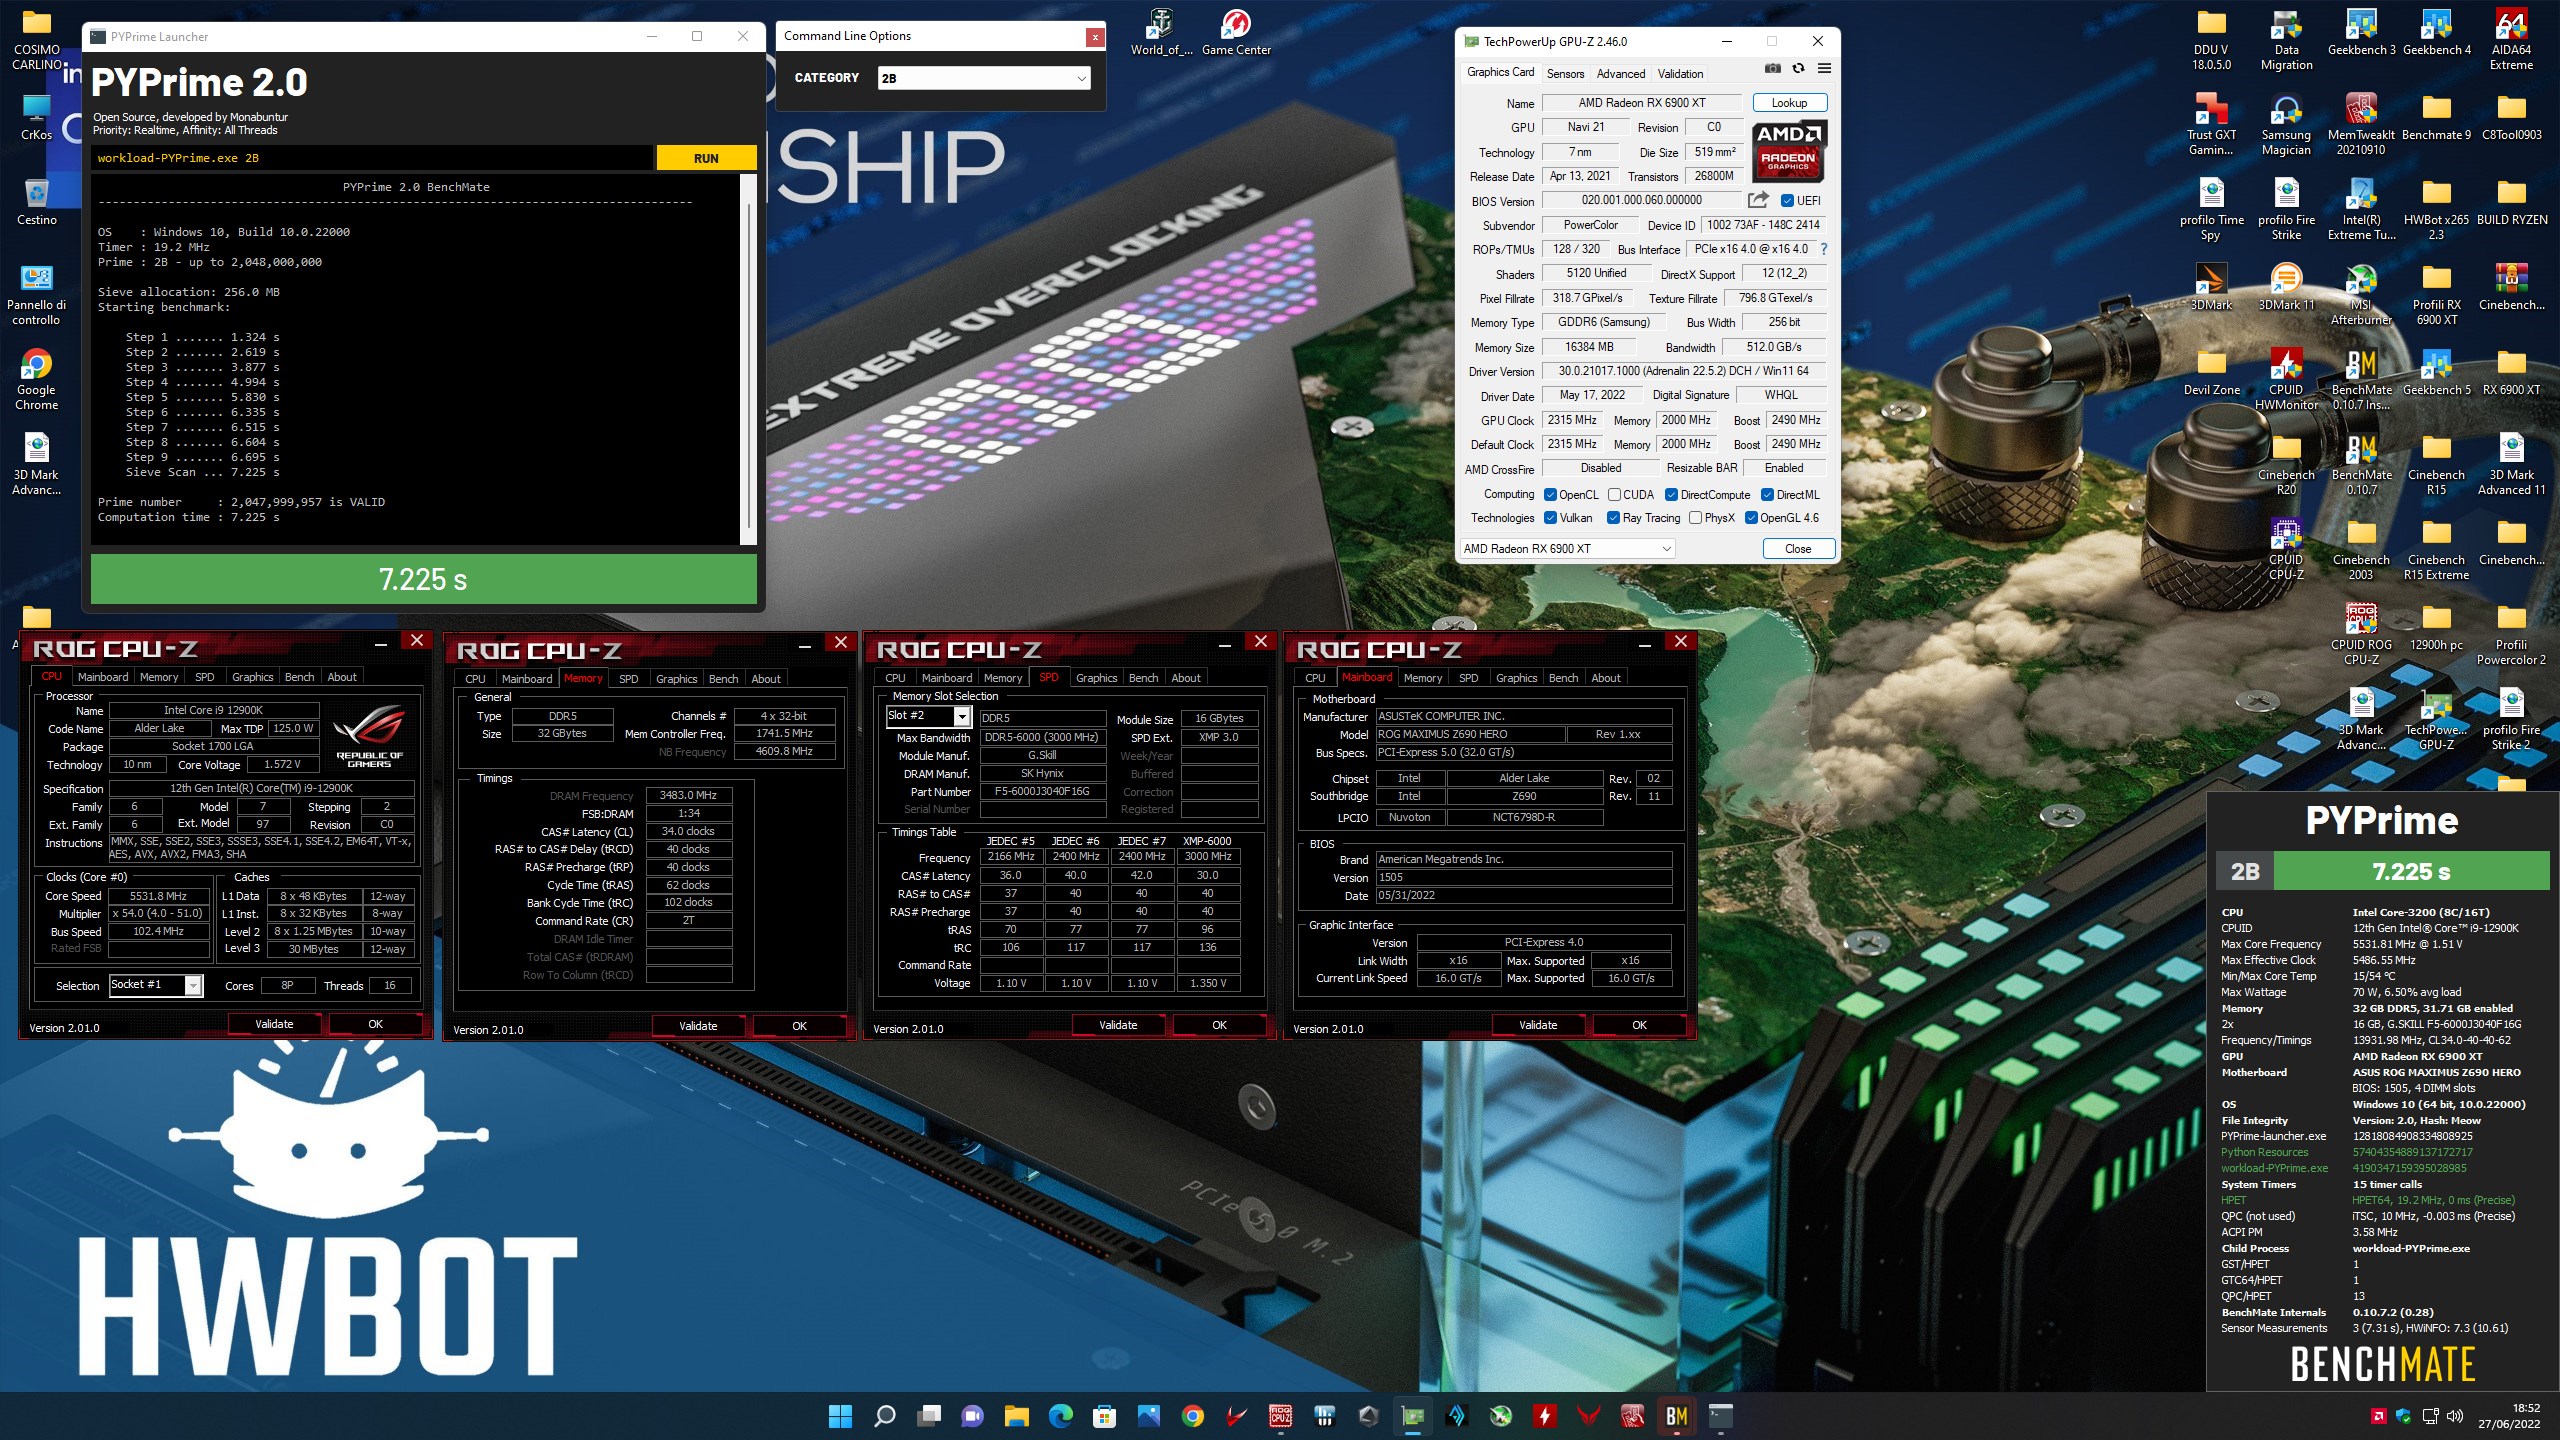Toggle the UEFI checkbox in GPU-Z
Screen dimensions: 2560x1440
pyautogui.click(x=1787, y=201)
